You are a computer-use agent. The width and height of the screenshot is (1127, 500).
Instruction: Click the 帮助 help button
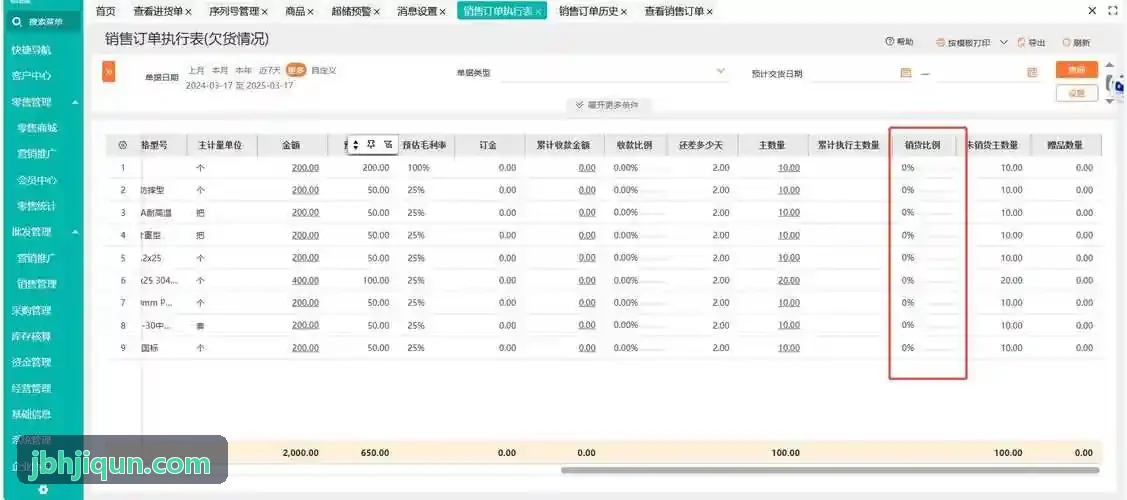pyautogui.click(x=899, y=42)
